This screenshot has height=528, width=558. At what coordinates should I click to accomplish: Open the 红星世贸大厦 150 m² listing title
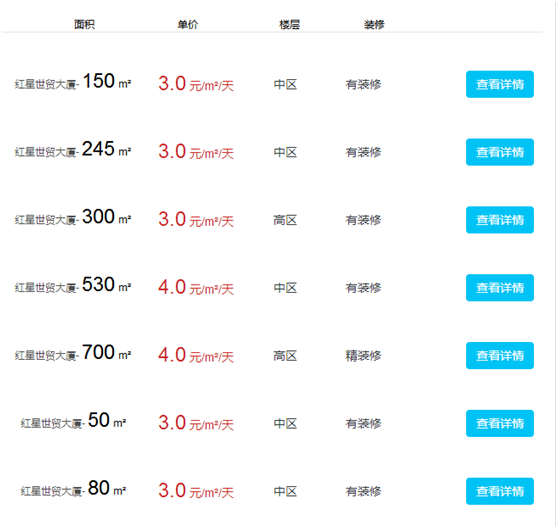(73, 81)
